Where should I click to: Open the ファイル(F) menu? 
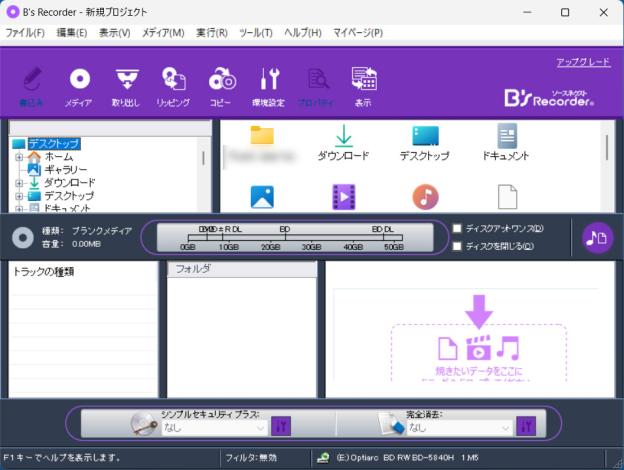point(25,33)
